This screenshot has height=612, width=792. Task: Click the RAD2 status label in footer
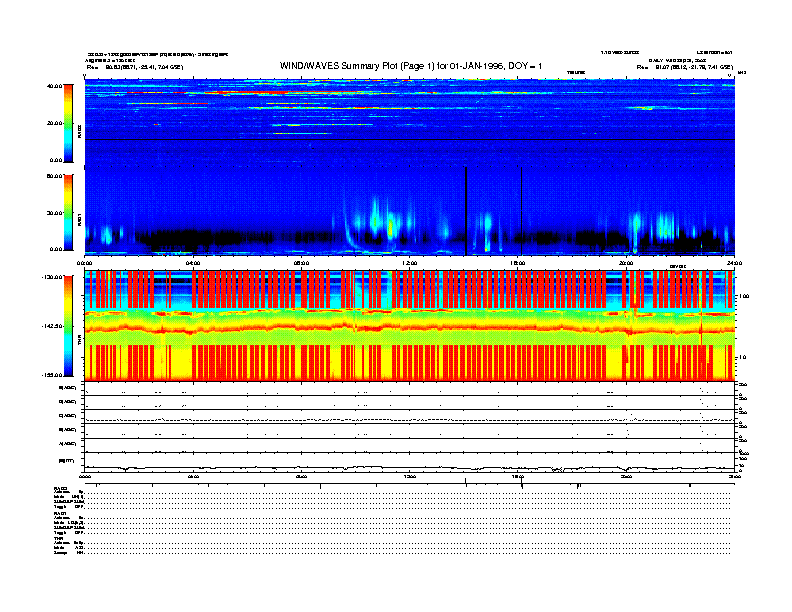click(x=61, y=487)
